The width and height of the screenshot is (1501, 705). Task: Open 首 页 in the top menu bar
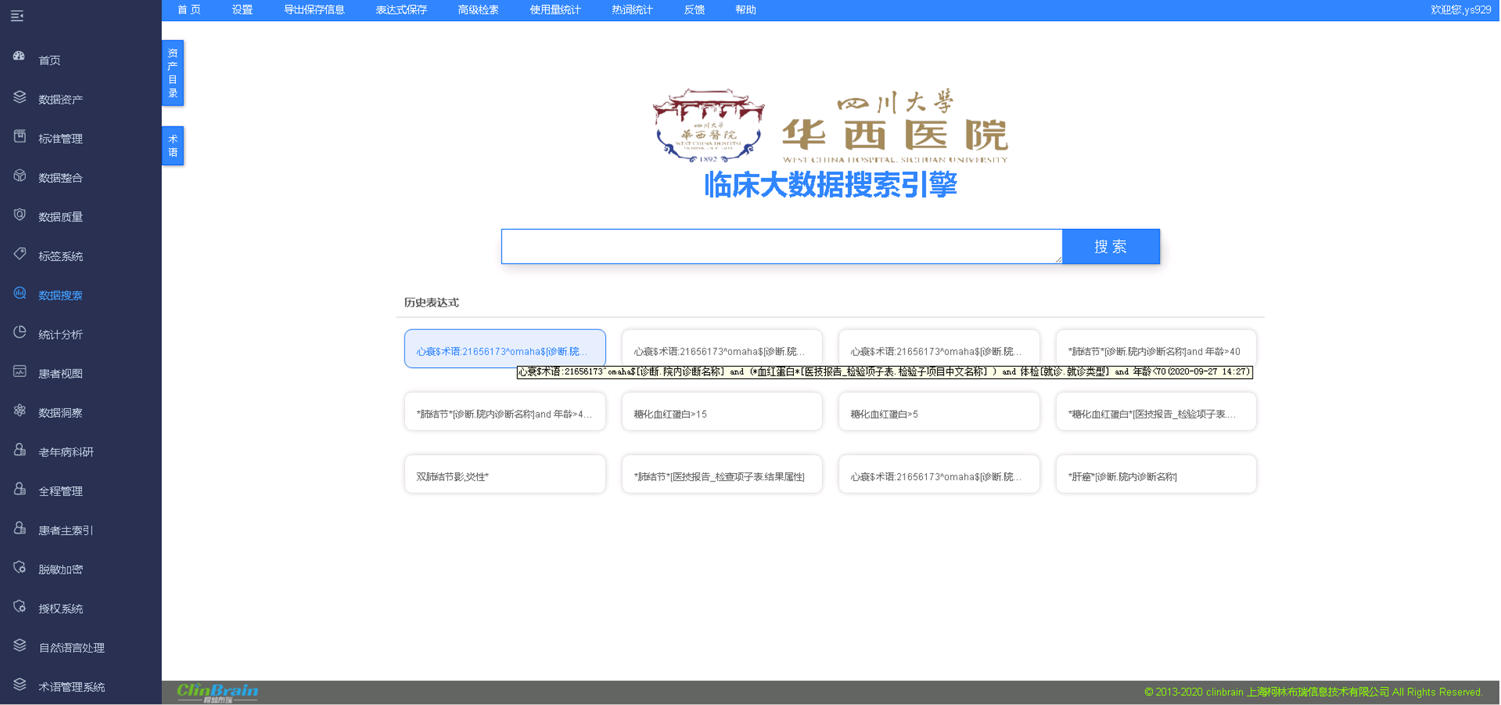pos(189,10)
